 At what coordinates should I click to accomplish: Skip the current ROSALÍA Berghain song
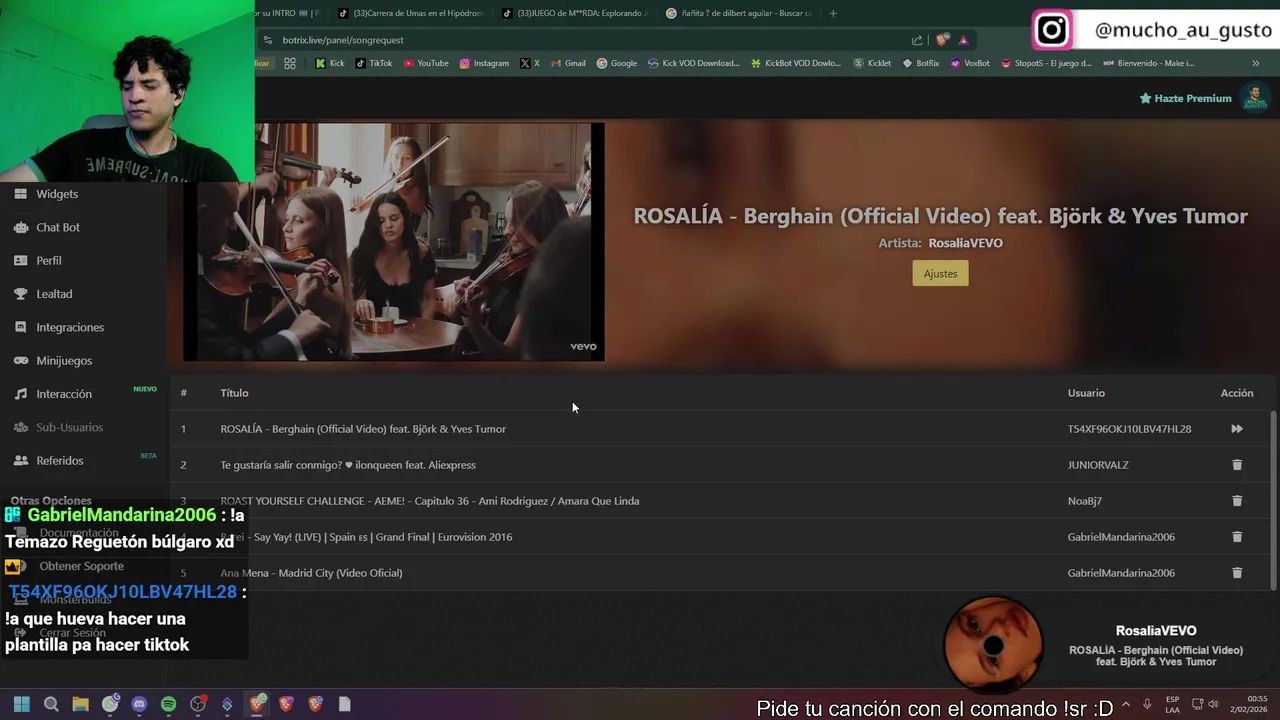coord(1237,429)
